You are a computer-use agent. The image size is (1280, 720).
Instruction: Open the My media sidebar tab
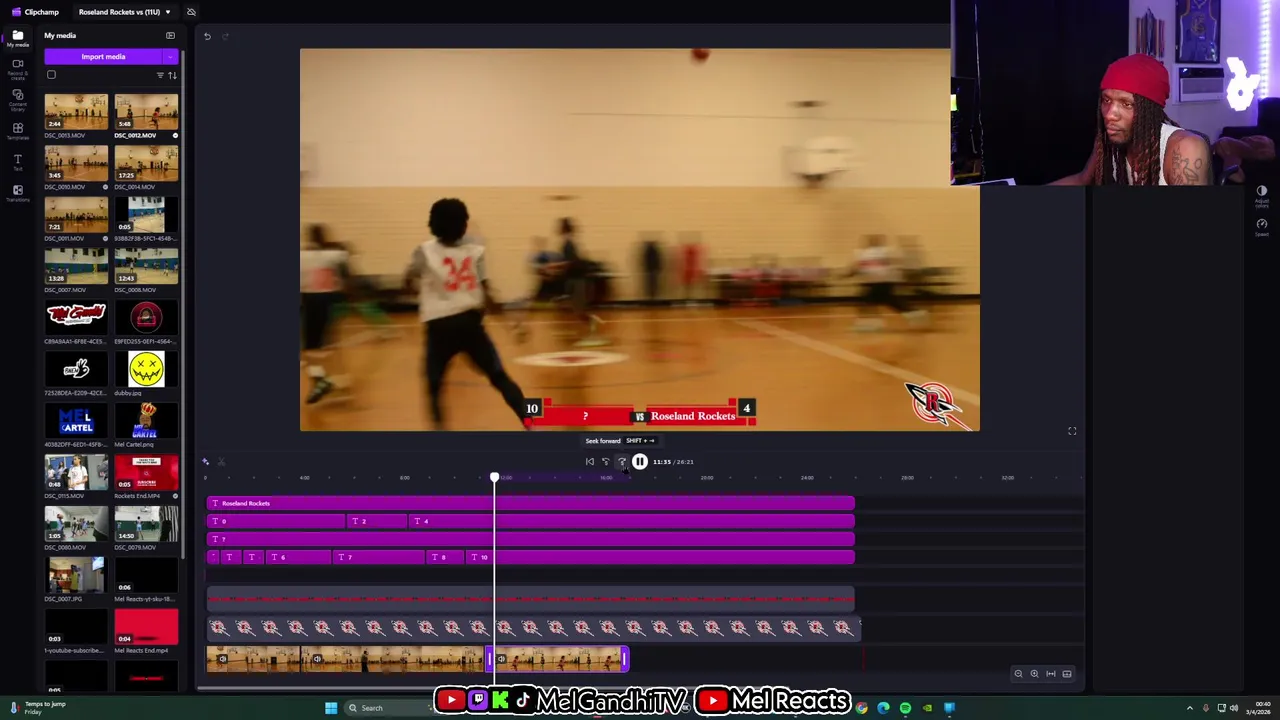[x=17, y=38]
